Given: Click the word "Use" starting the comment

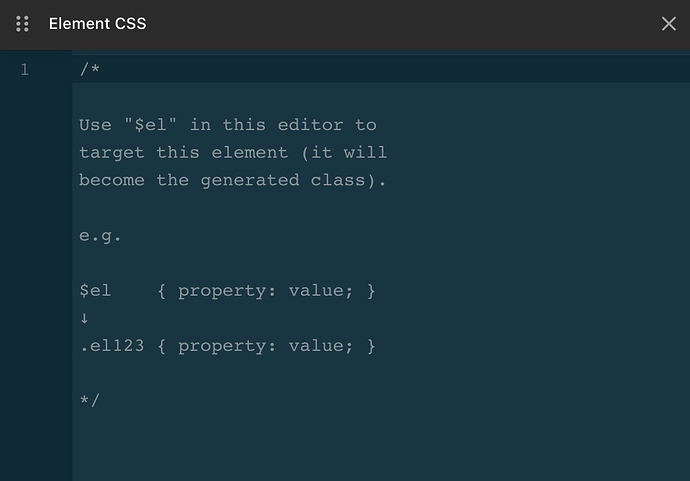Looking at the screenshot, I should tap(95, 125).
